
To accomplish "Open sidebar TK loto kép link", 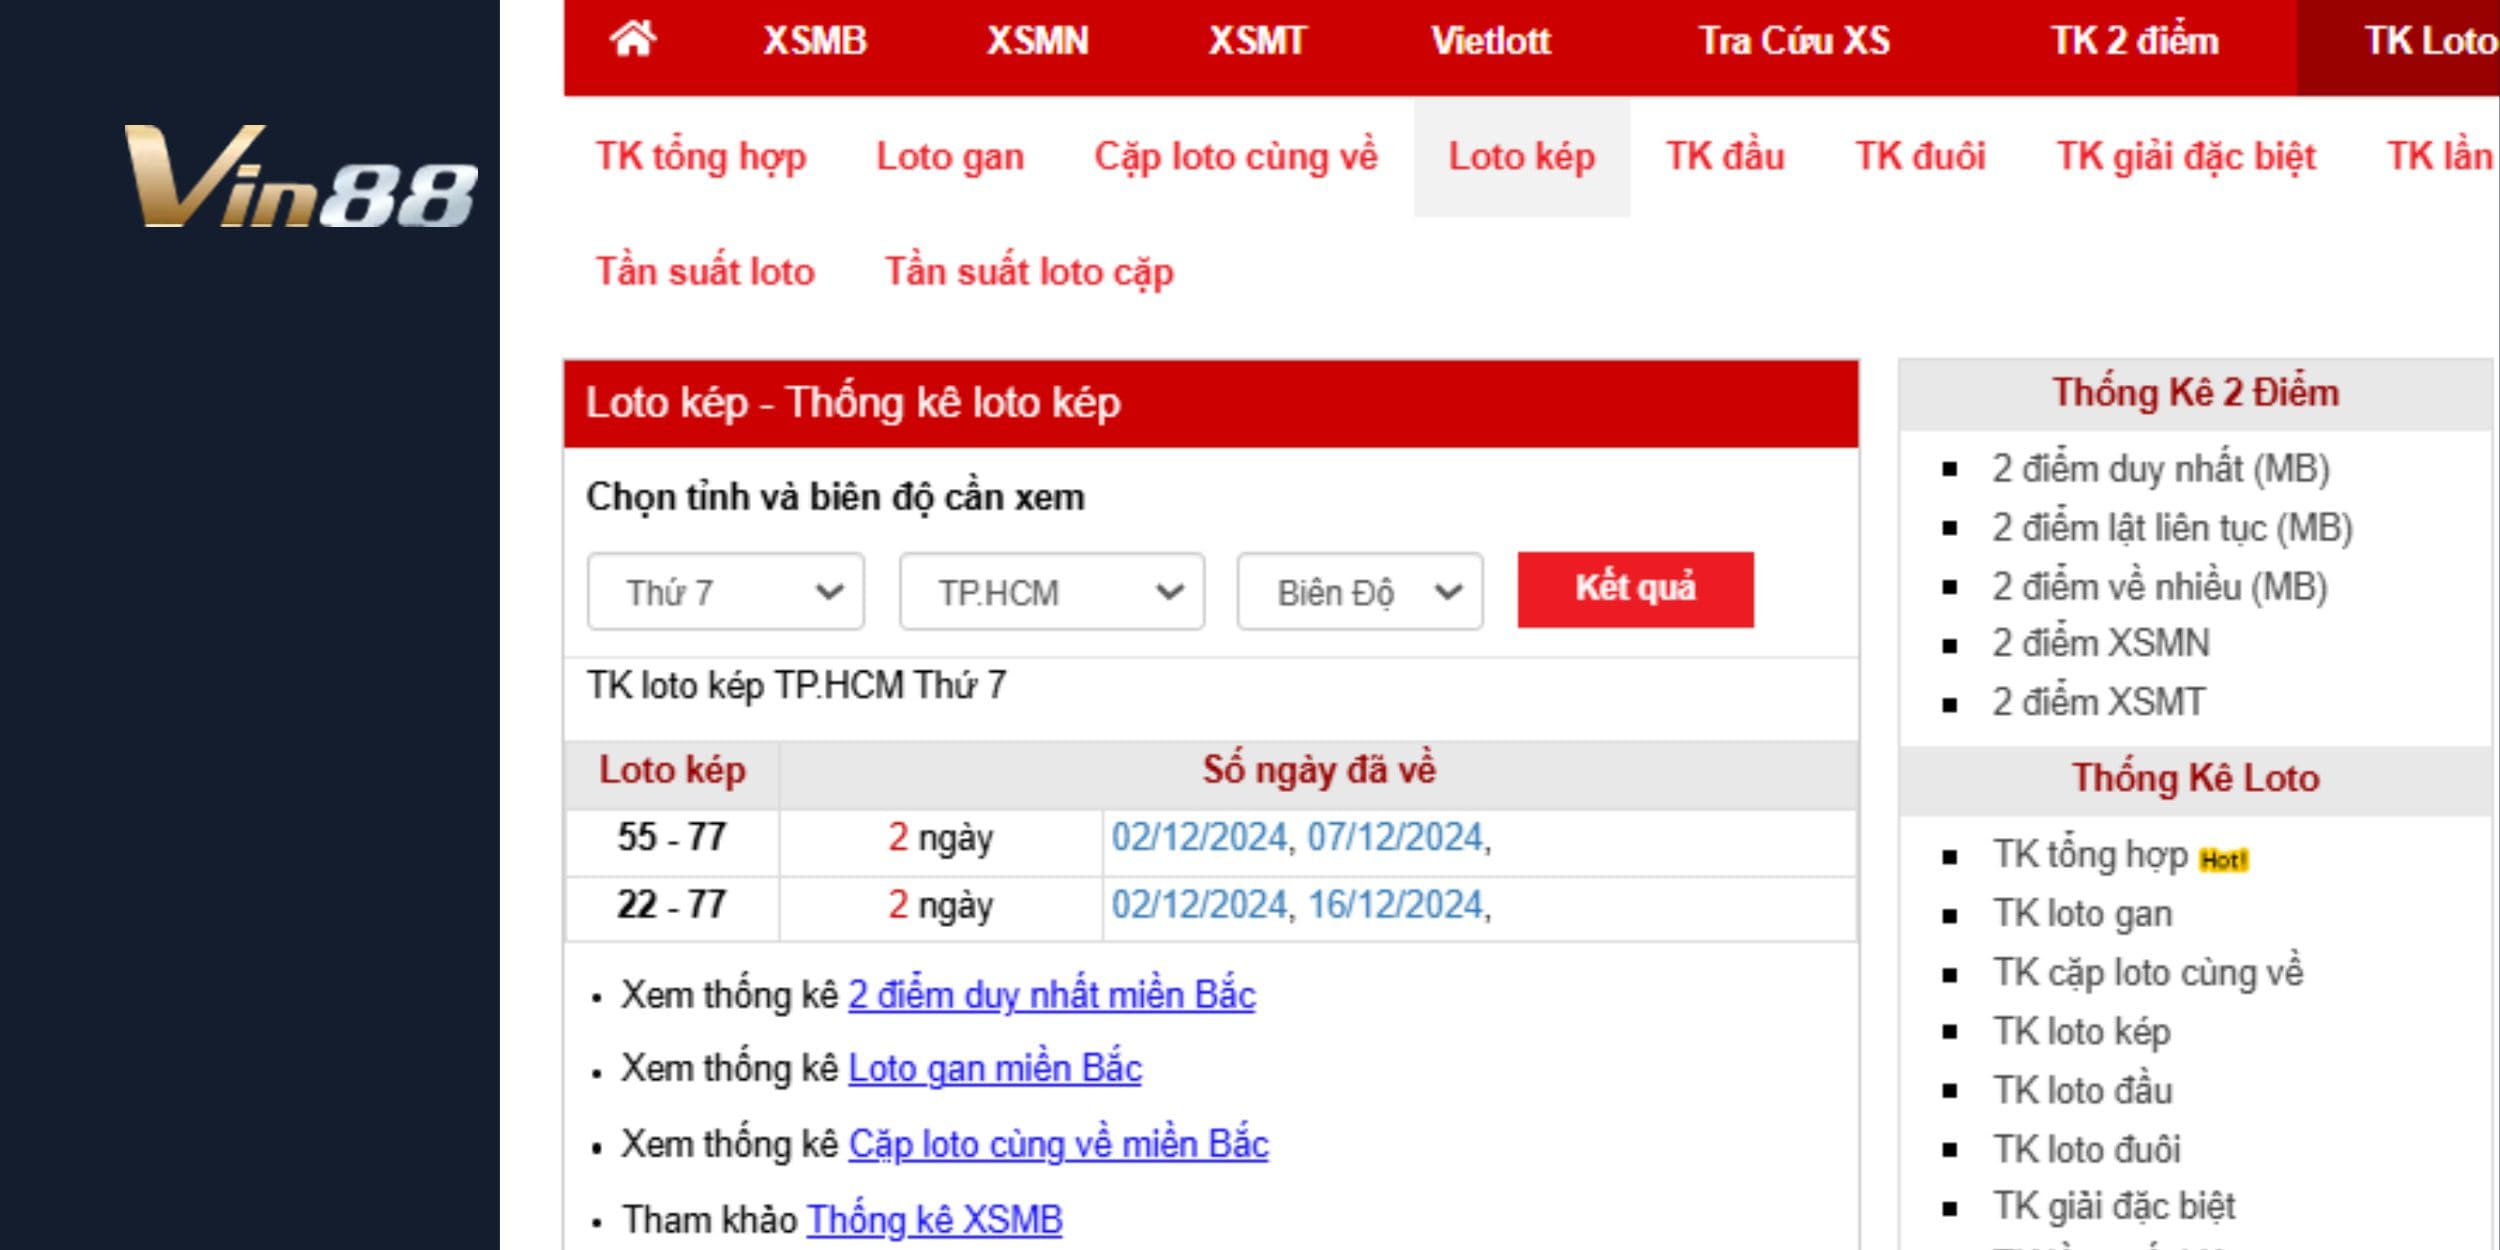I will click(x=2081, y=1032).
